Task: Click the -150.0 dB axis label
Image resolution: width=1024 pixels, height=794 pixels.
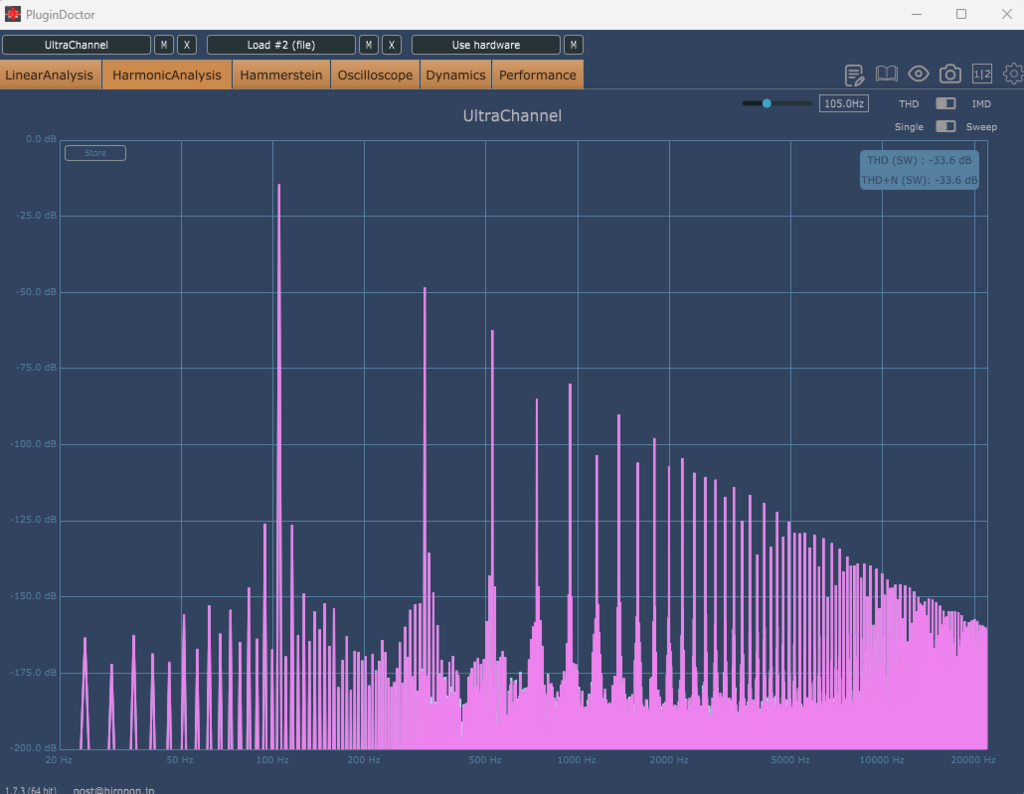Action: click(x=33, y=596)
